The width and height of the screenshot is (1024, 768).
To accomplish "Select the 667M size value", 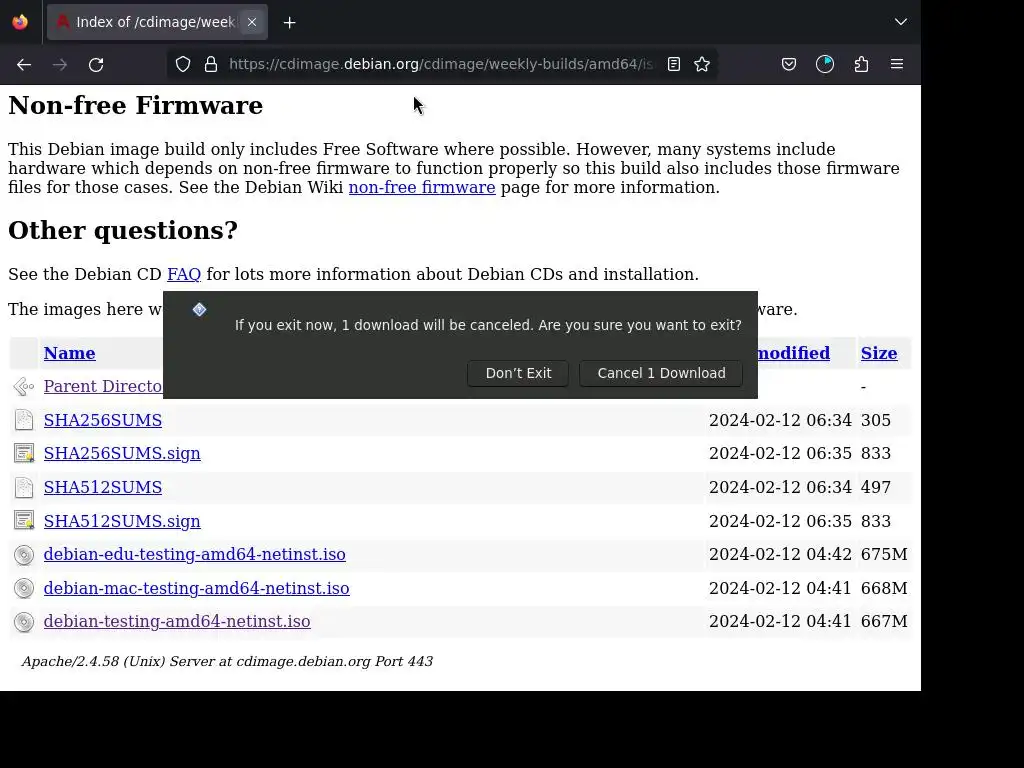I will click(884, 622).
